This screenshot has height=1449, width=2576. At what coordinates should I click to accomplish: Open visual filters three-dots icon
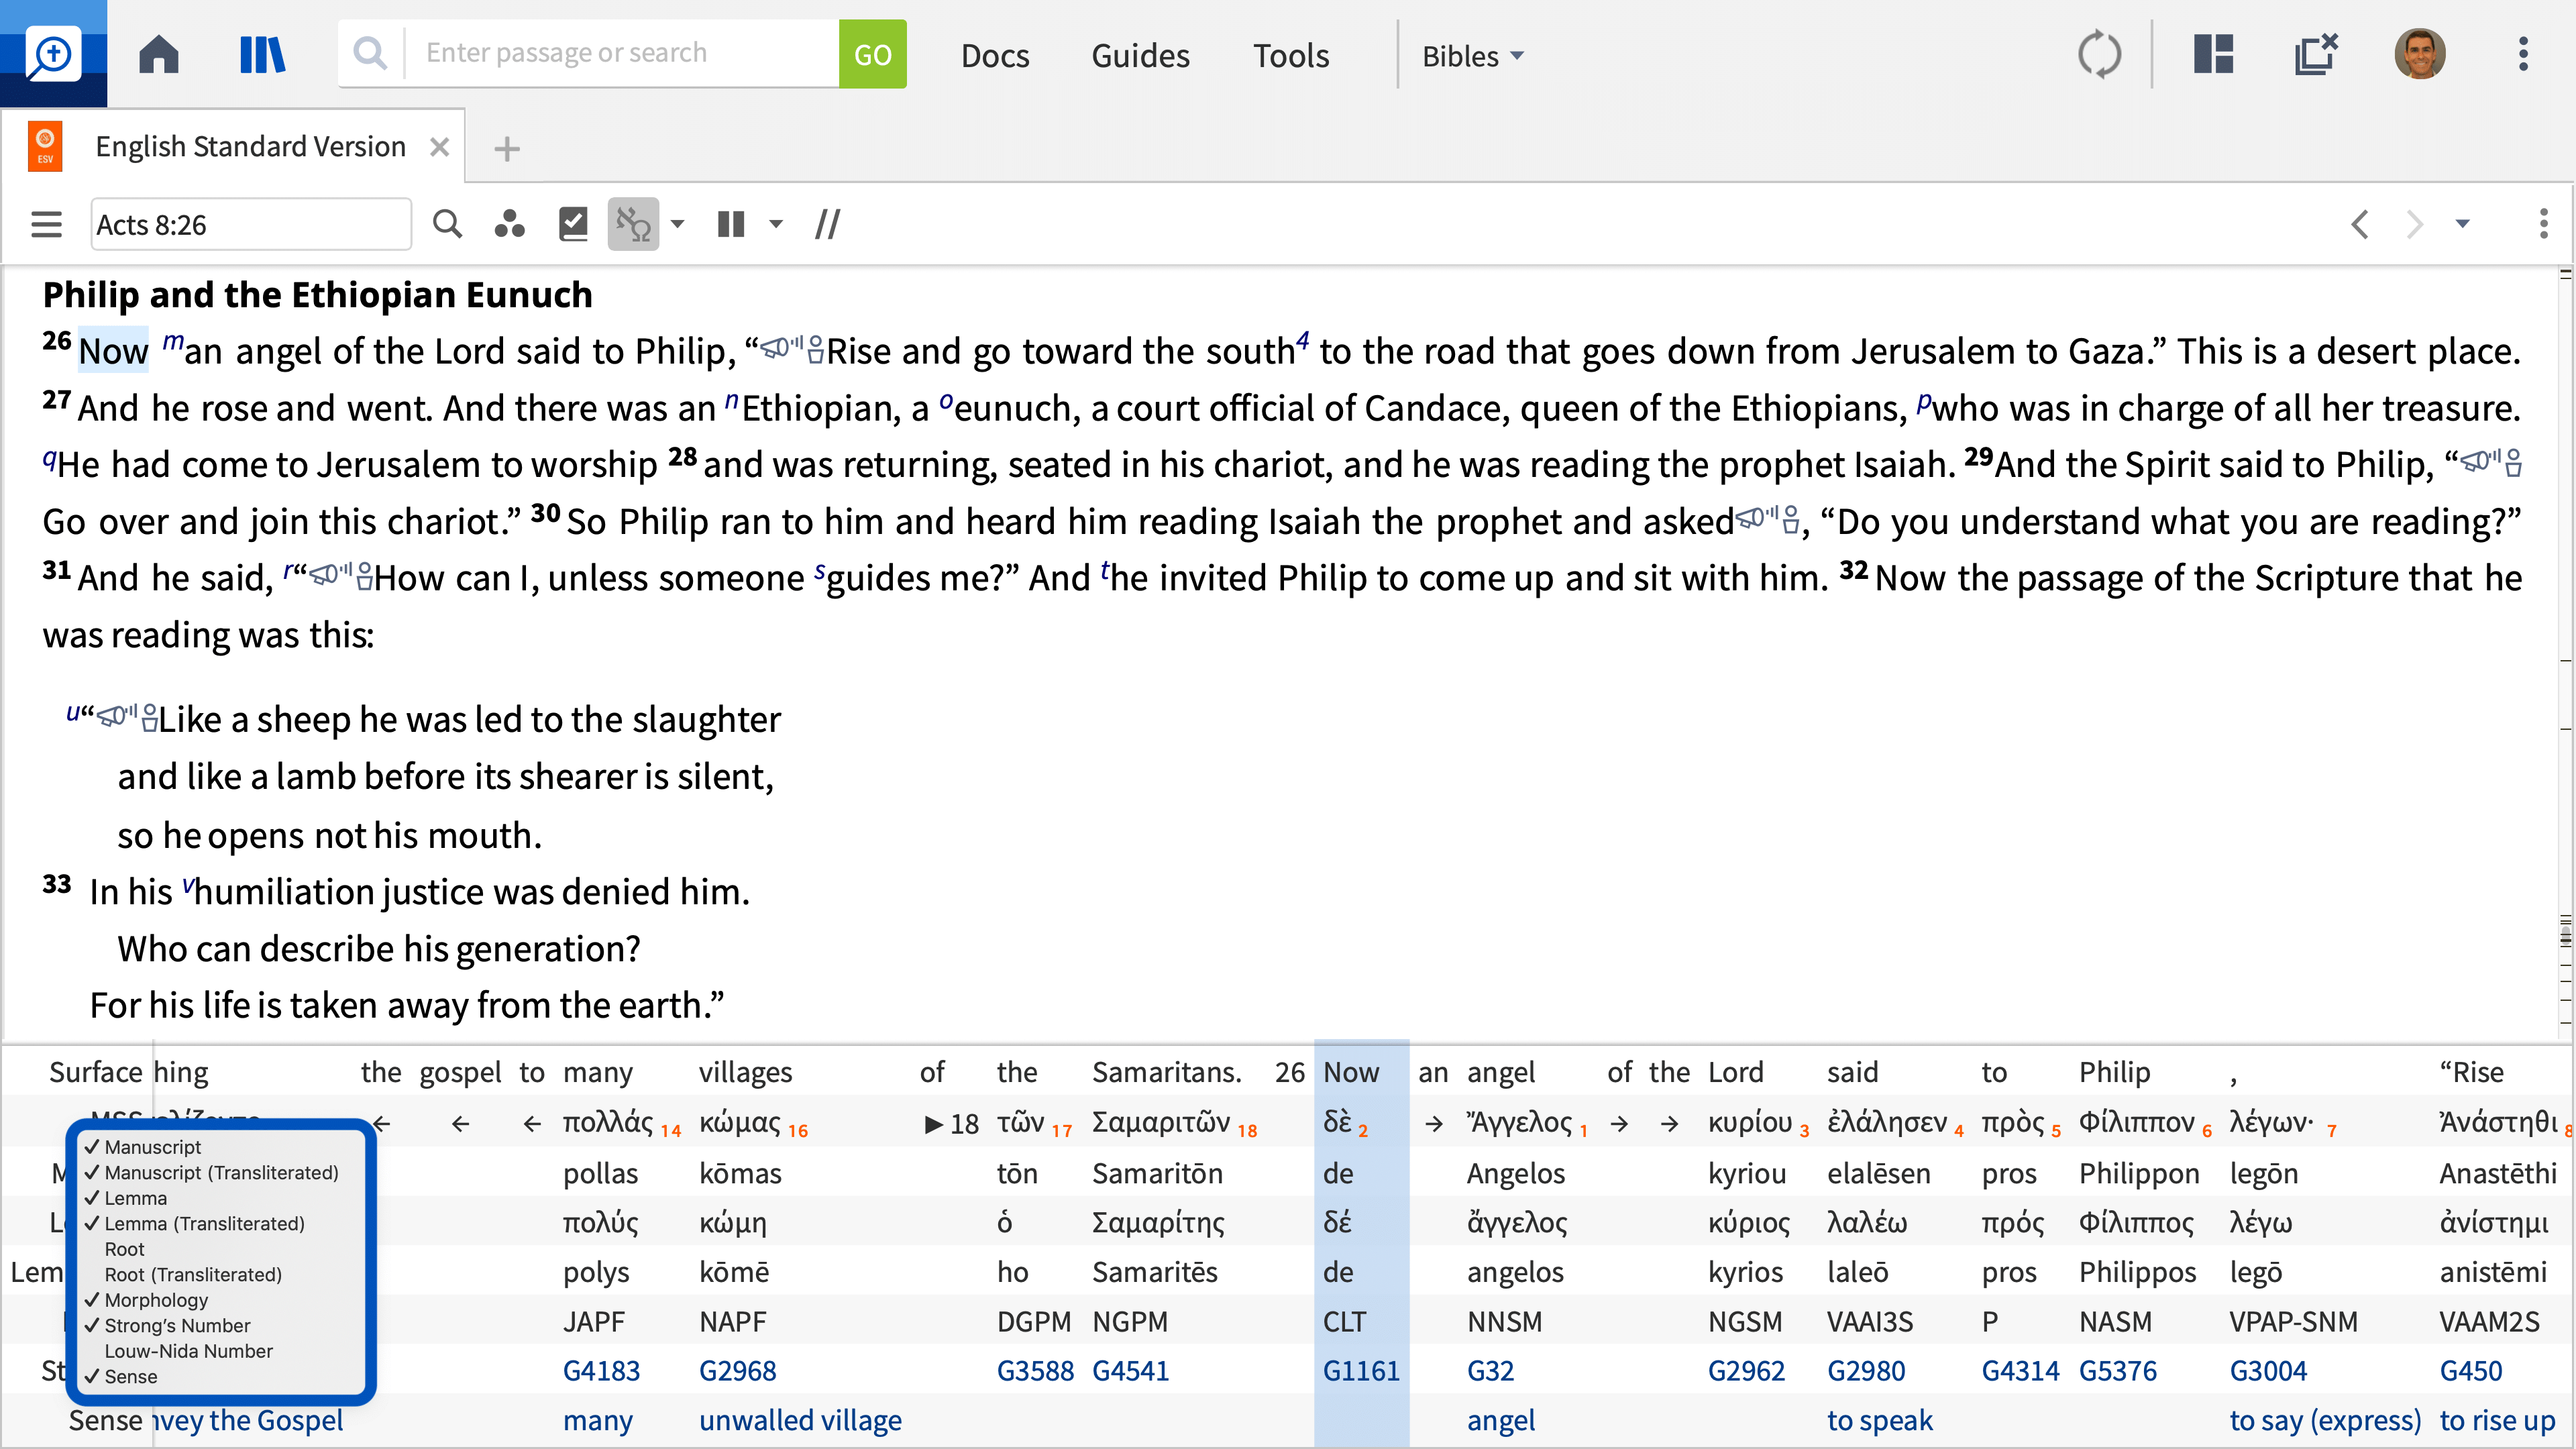(509, 224)
